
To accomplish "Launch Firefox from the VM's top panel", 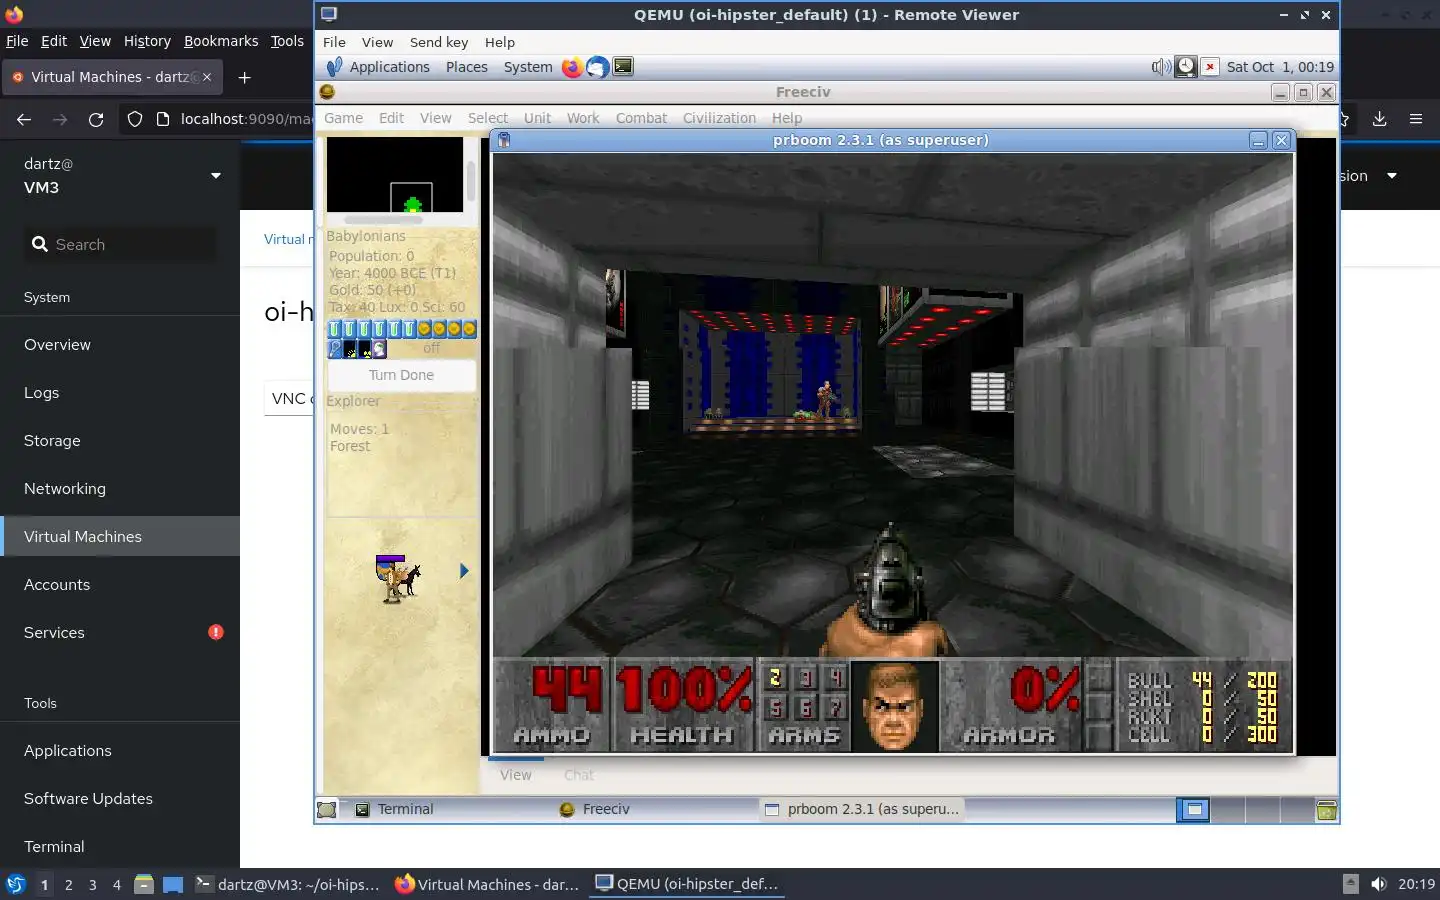I will pos(572,67).
